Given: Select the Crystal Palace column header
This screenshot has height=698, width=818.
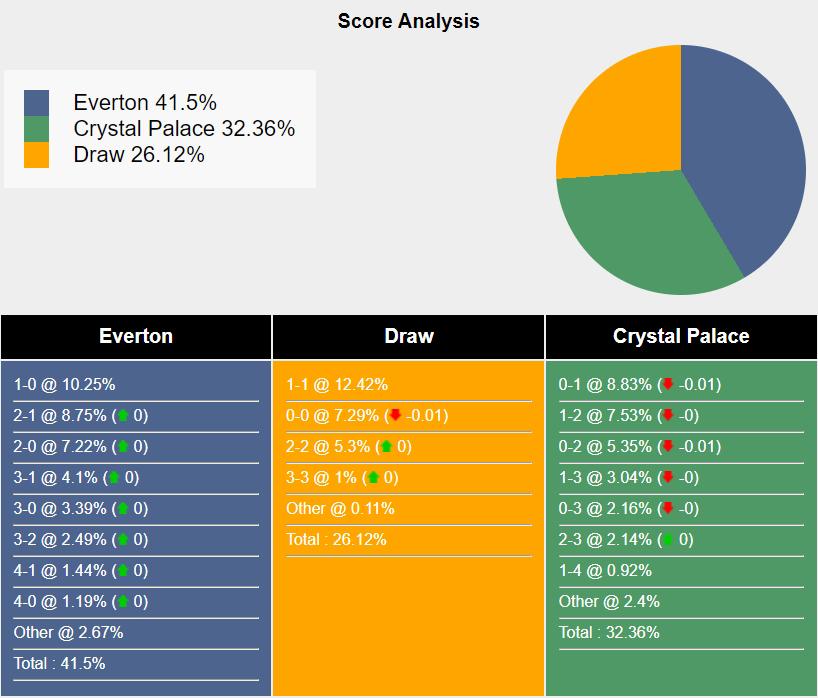Looking at the screenshot, I should tap(681, 337).
